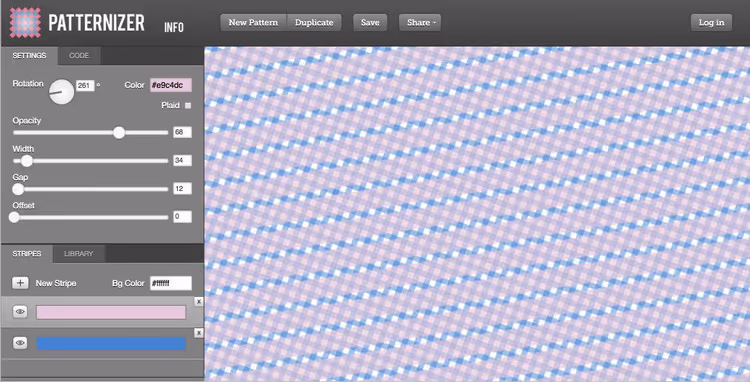
Task: Click the Offset value field 0
Action: click(x=182, y=217)
